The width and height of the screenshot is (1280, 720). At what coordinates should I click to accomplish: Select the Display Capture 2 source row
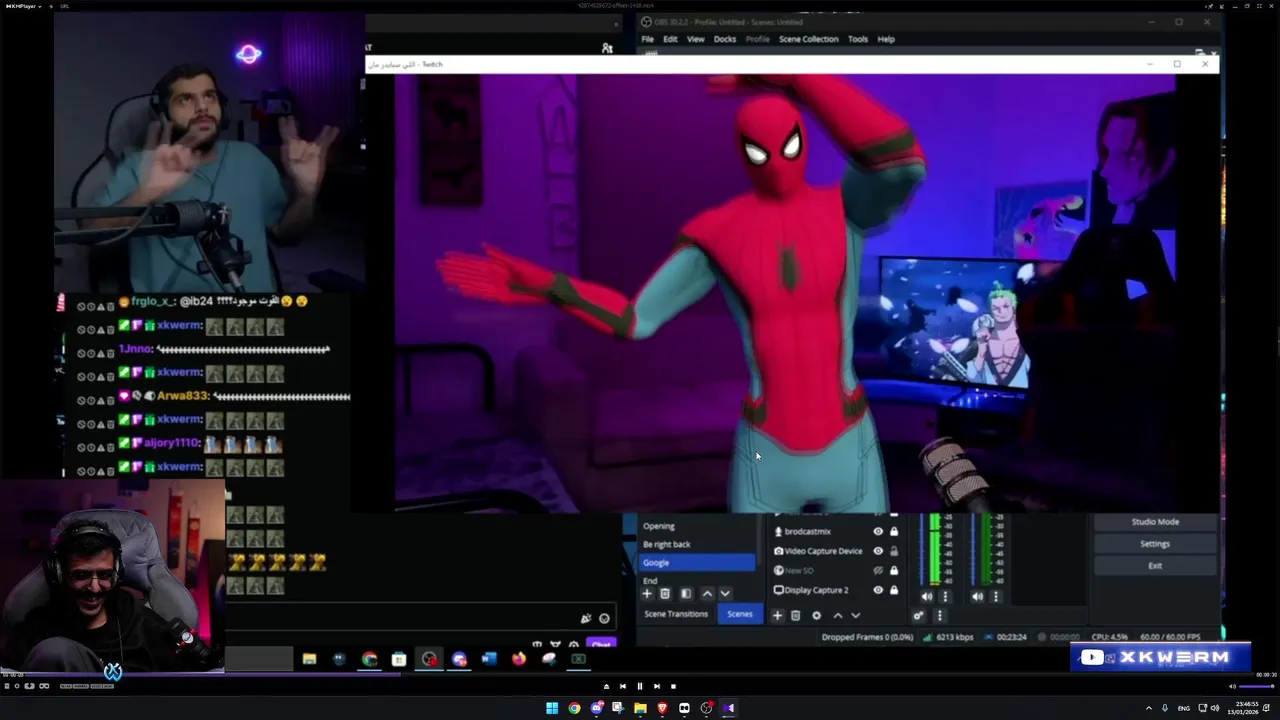pyautogui.click(x=835, y=590)
